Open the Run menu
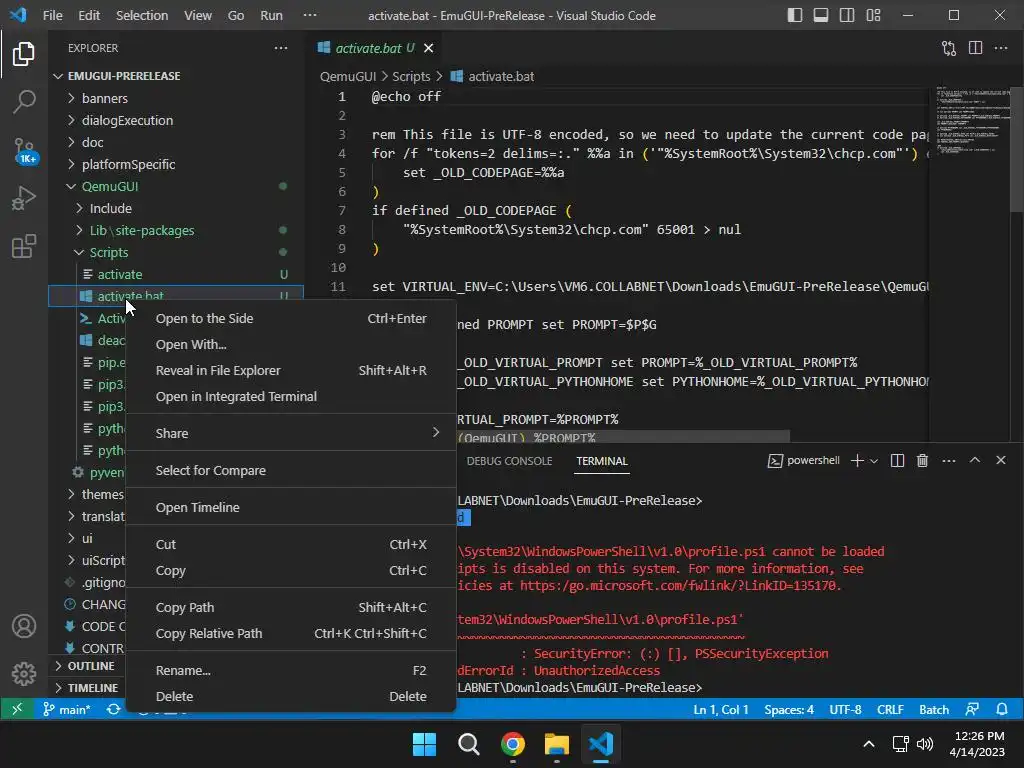Viewport: 1024px width, 768px height. tap(271, 15)
